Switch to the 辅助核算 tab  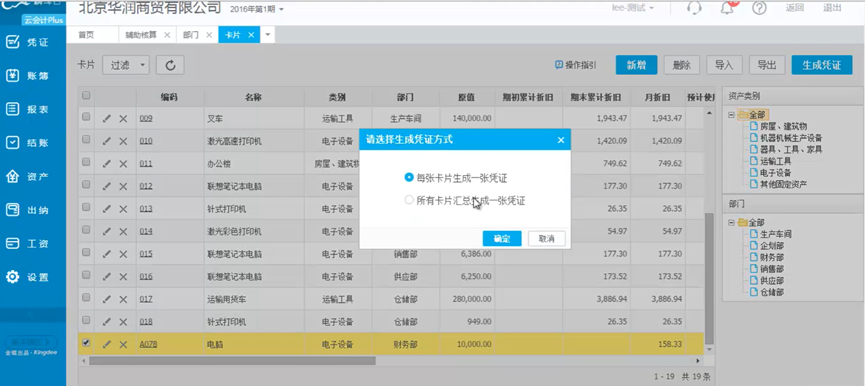click(x=141, y=35)
